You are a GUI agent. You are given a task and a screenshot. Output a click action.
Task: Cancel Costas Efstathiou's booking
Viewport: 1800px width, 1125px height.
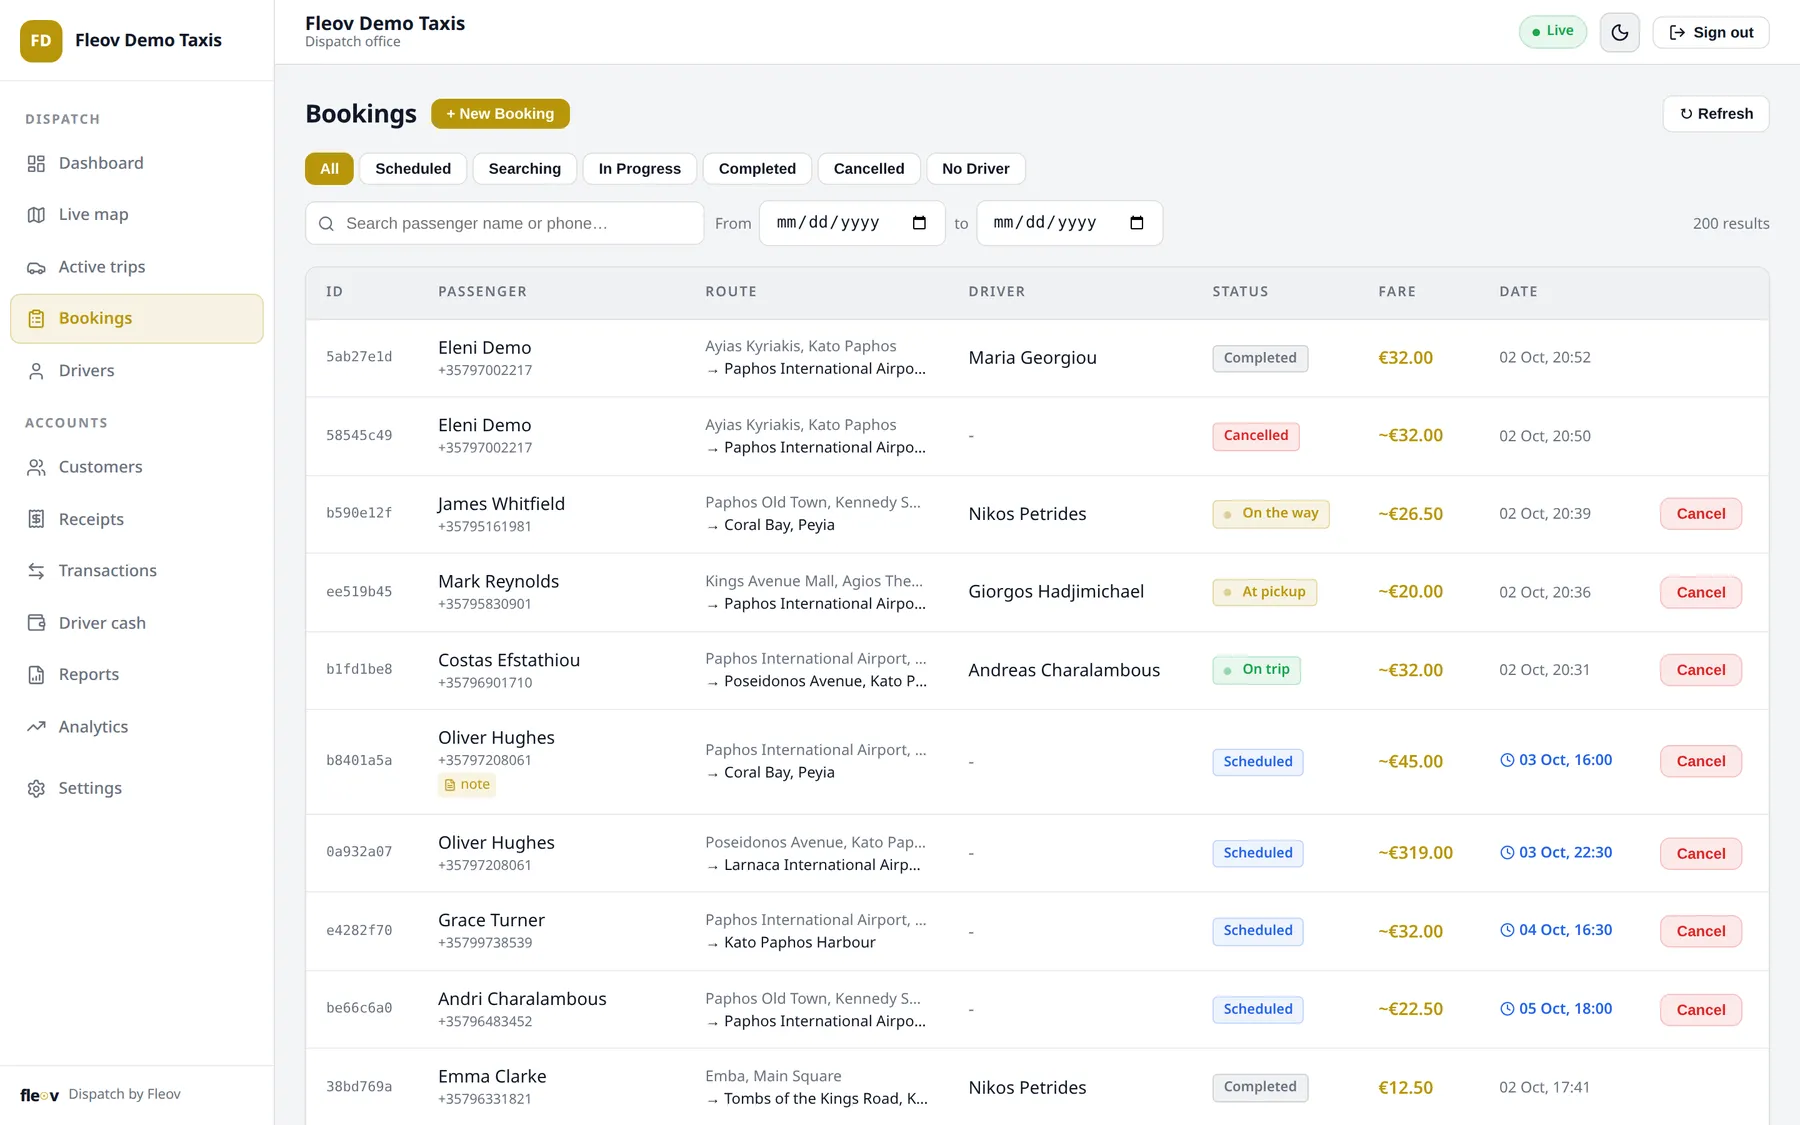[x=1700, y=671]
